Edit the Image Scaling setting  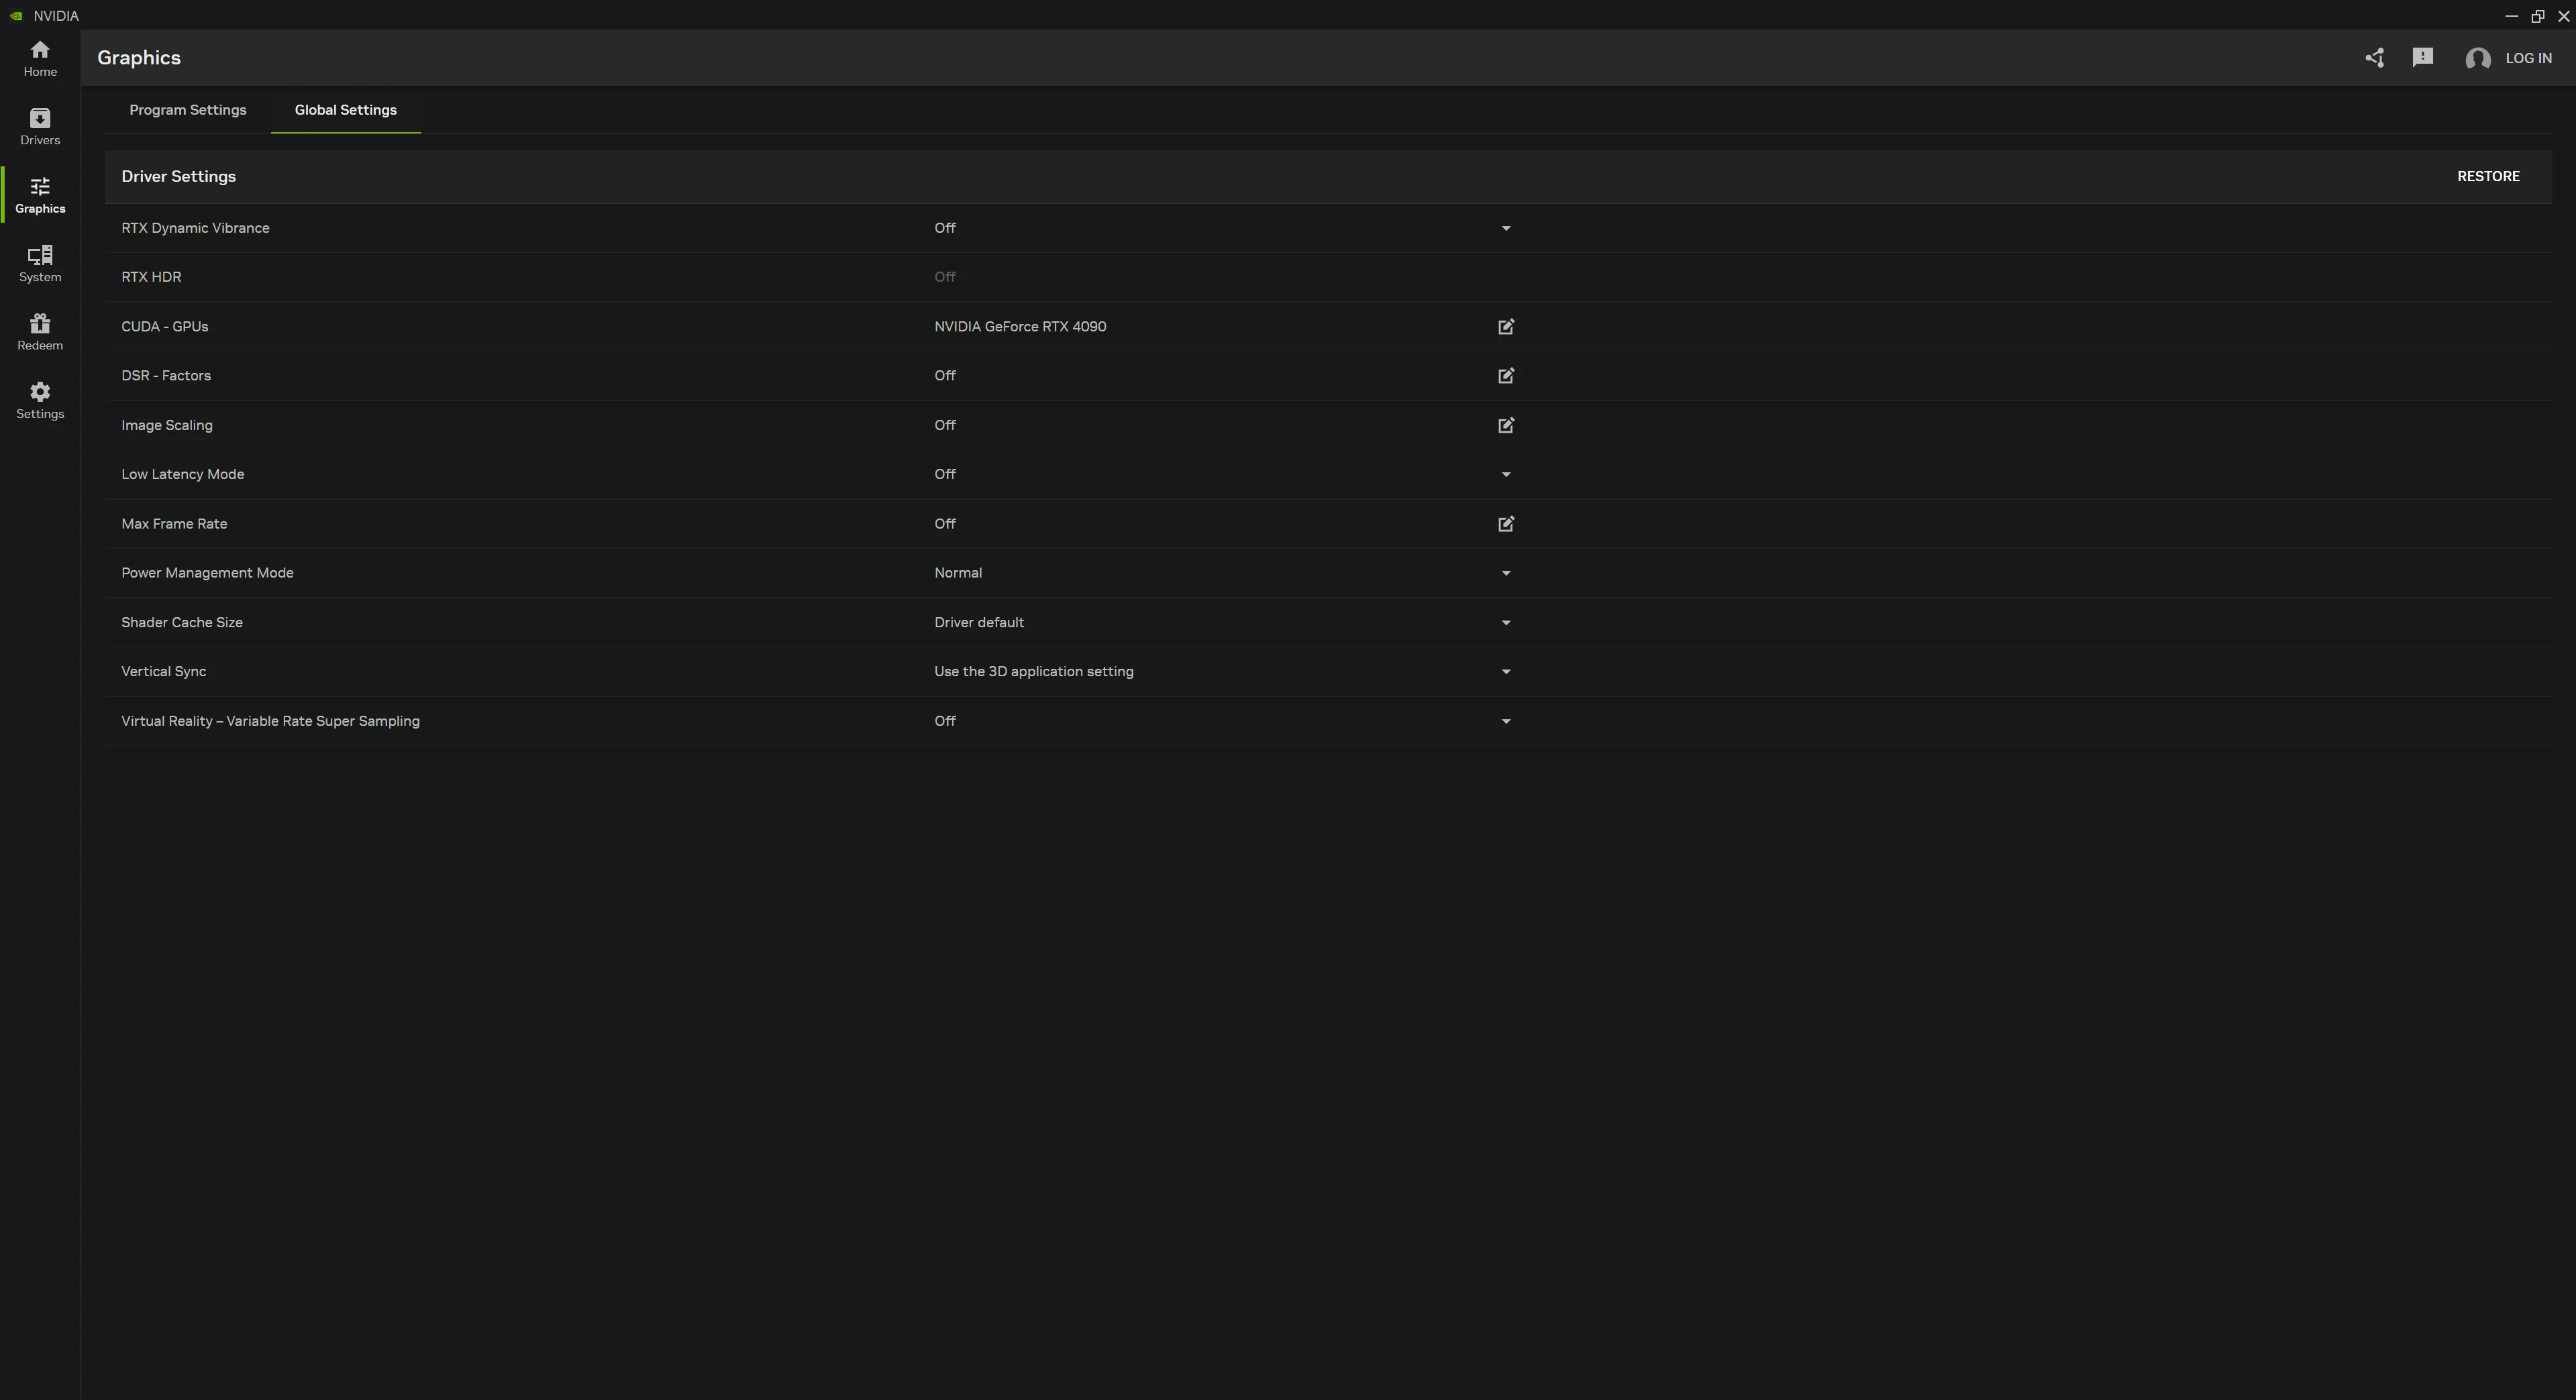pos(1505,425)
